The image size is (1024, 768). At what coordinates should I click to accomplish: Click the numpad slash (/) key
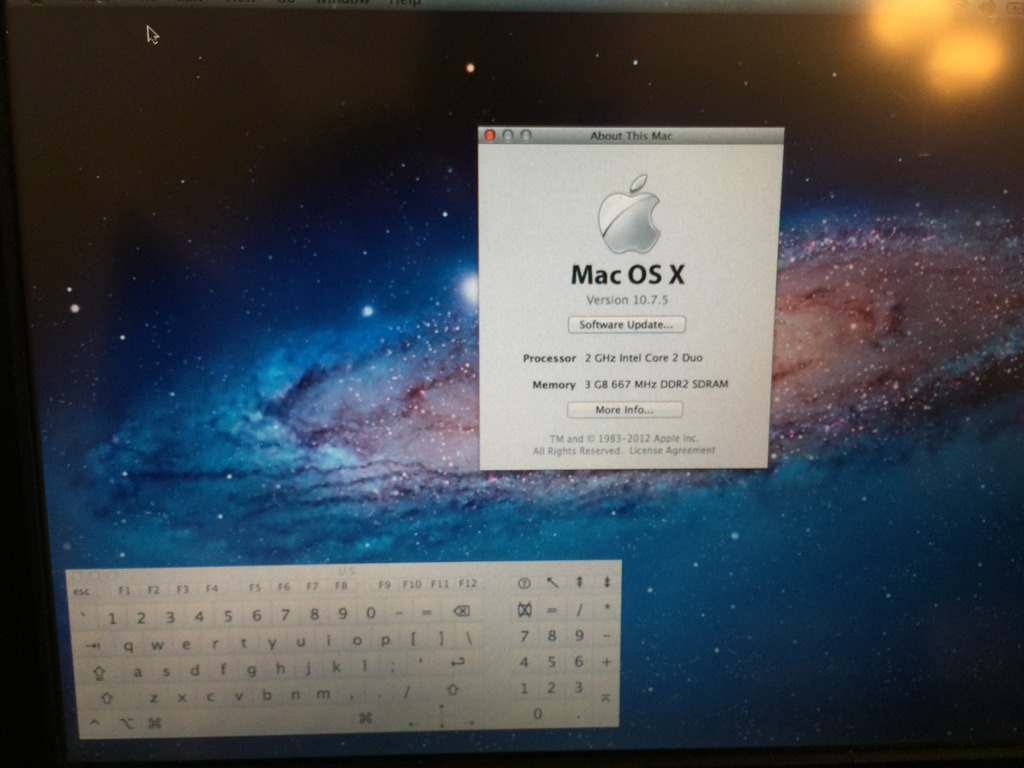click(579, 609)
